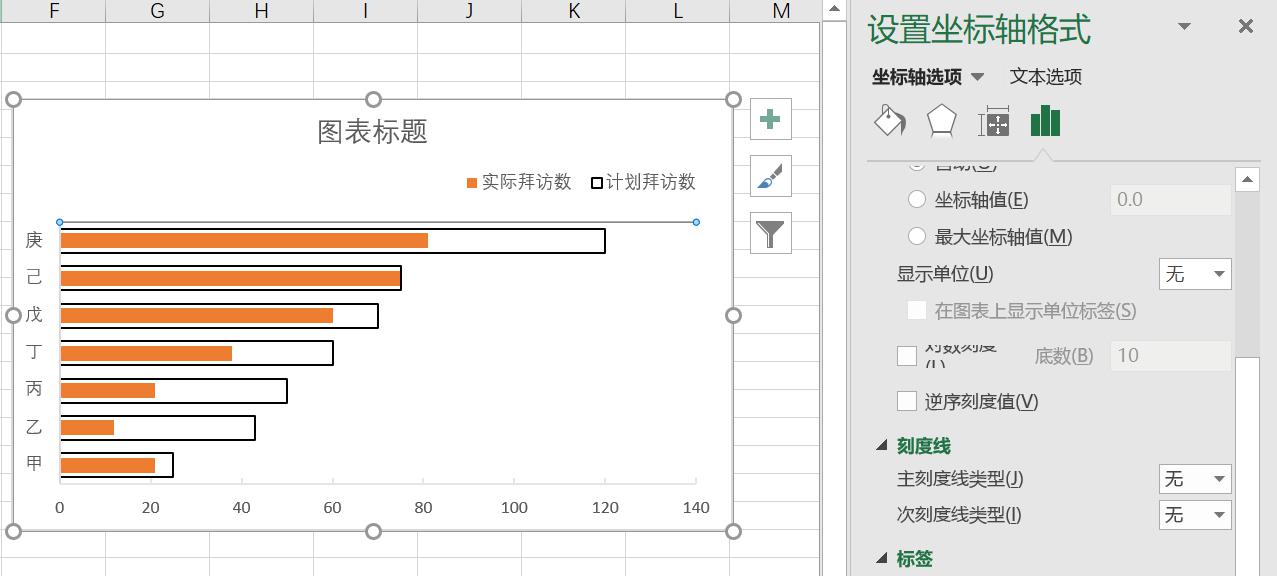Click the axis value 100
The height and width of the screenshot is (576, 1277).
(514, 508)
